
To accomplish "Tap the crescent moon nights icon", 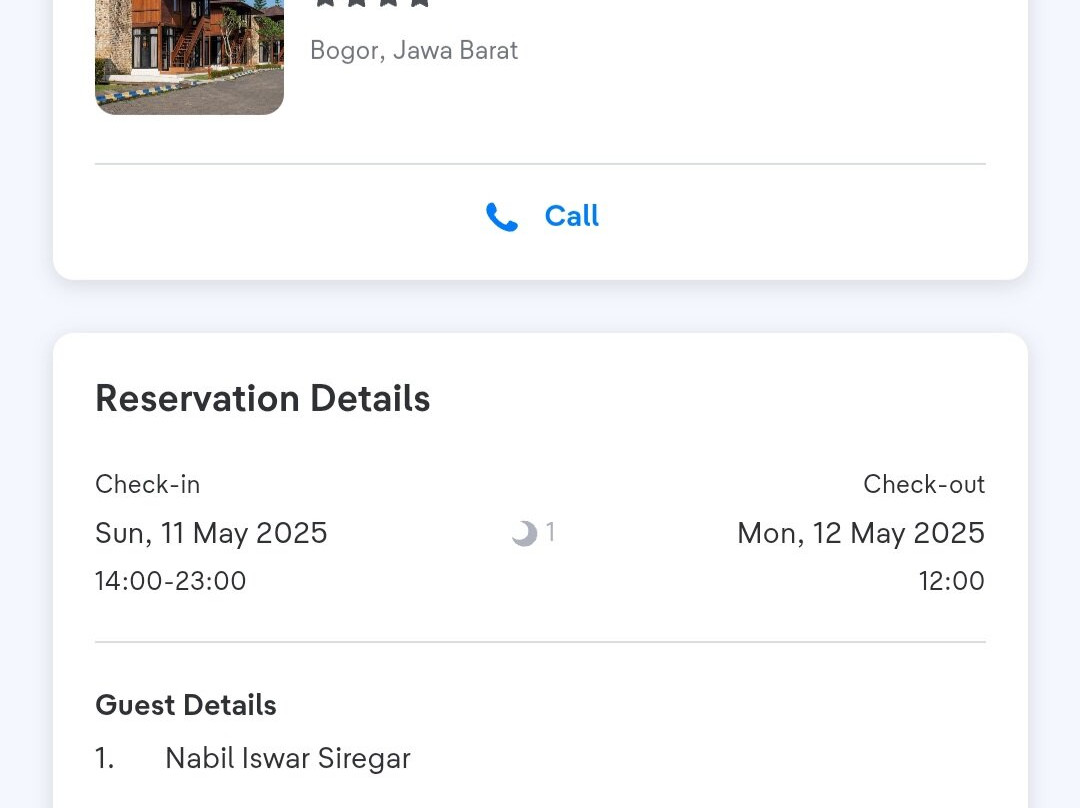I will pyautogui.click(x=524, y=533).
